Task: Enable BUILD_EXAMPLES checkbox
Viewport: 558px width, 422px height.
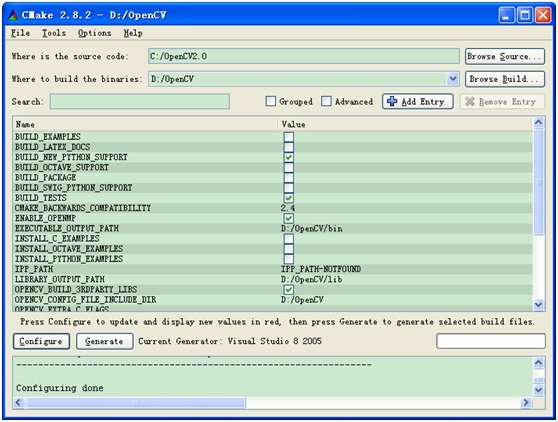Action: (289, 137)
